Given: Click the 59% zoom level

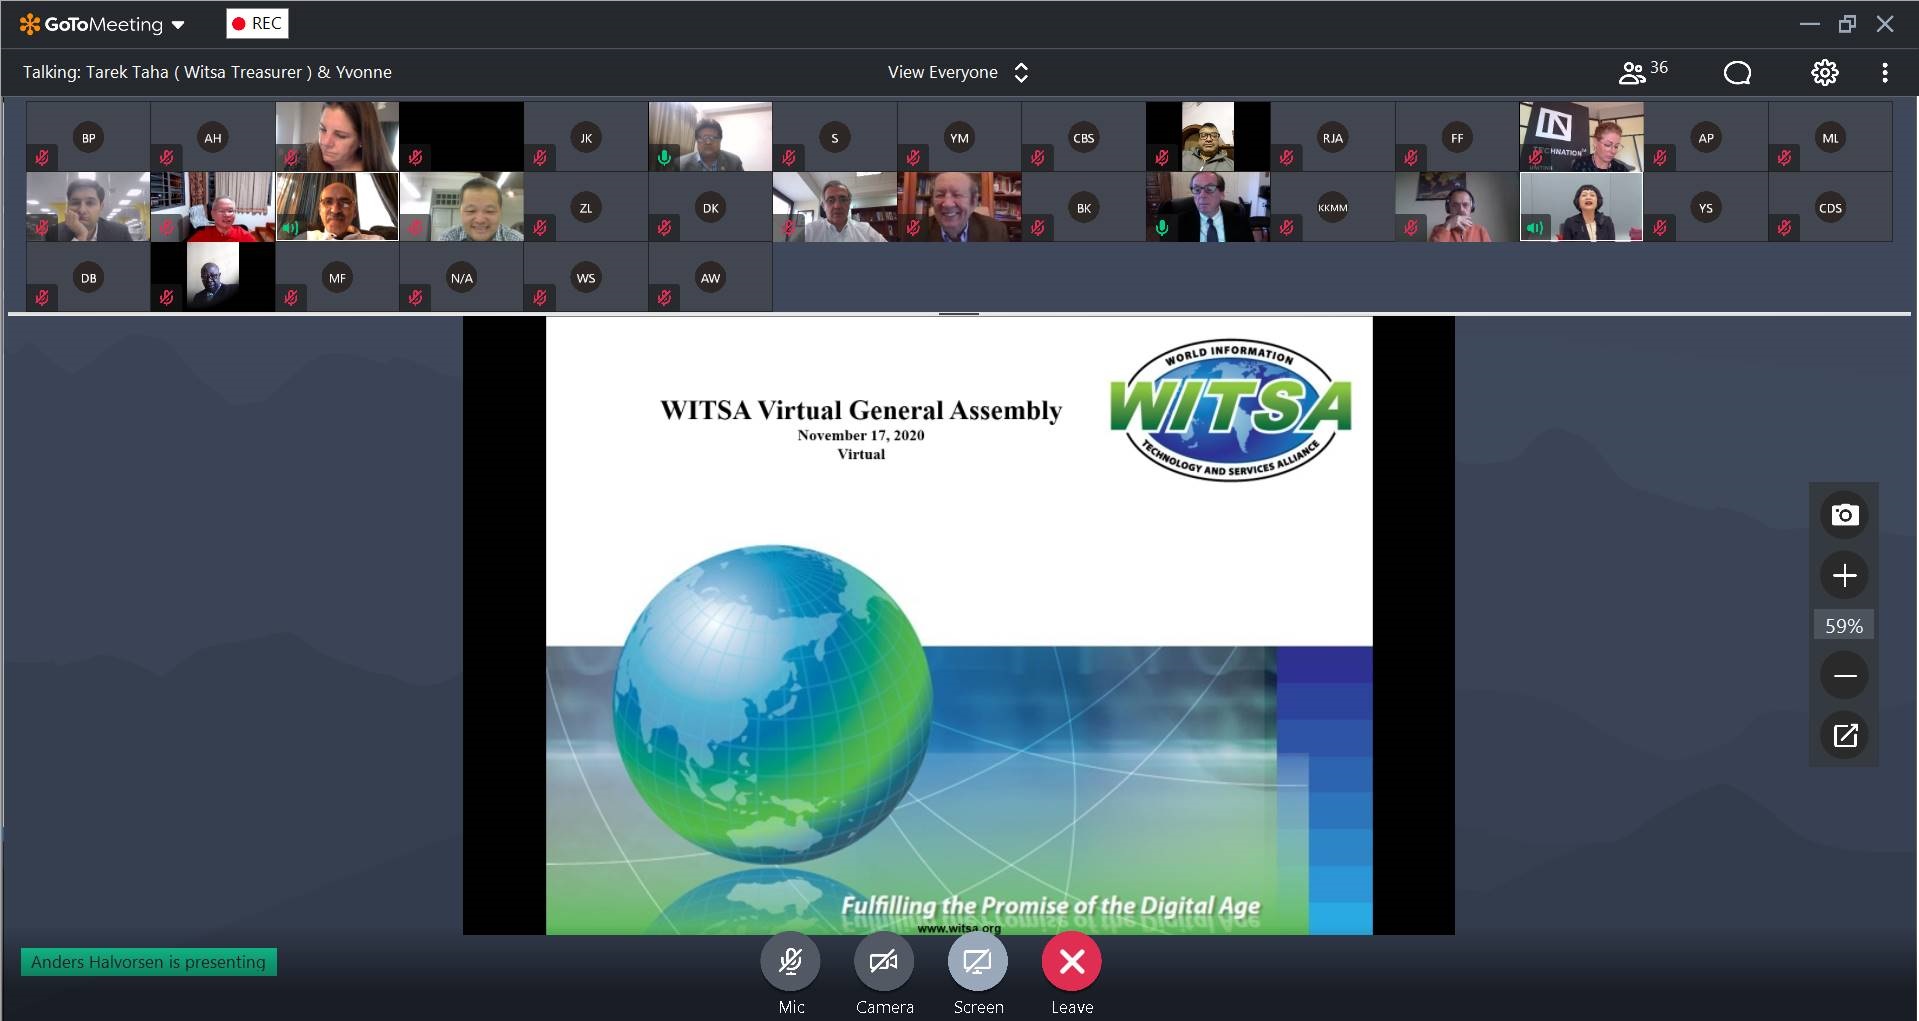Looking at the screenshot, I should click(1844, 626).
